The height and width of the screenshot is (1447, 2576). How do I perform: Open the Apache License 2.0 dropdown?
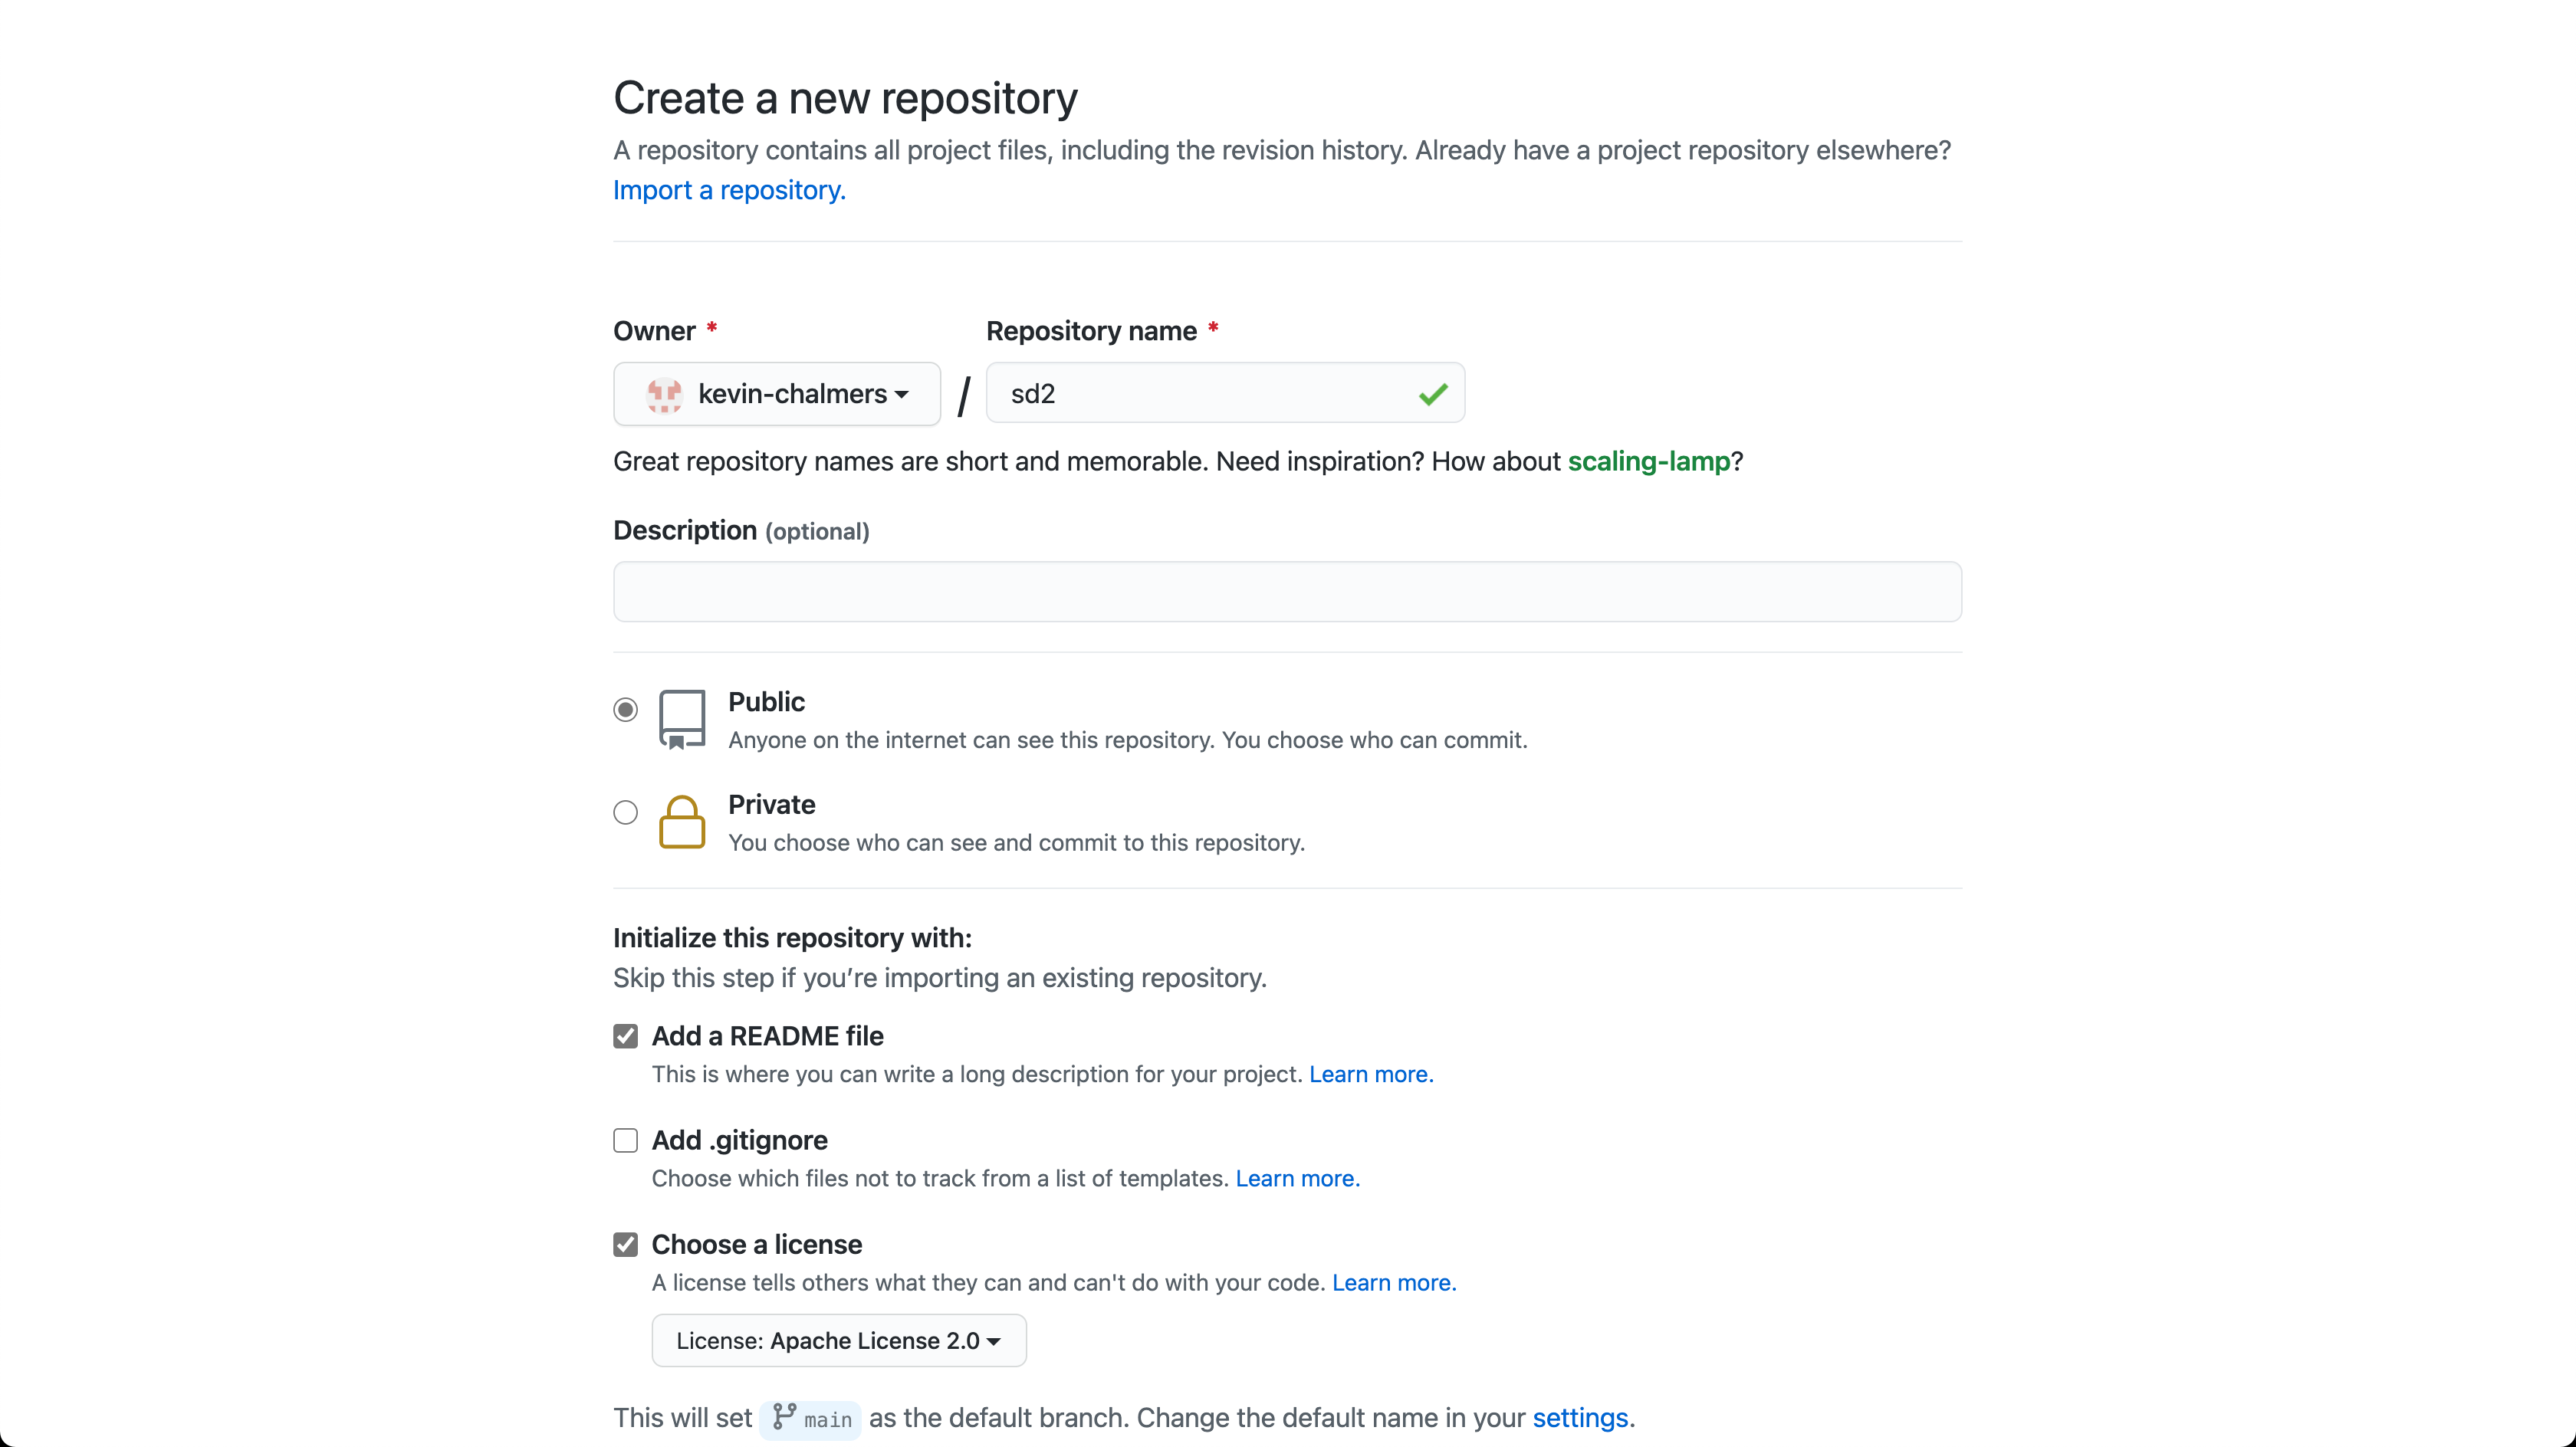pos(838,1340)
